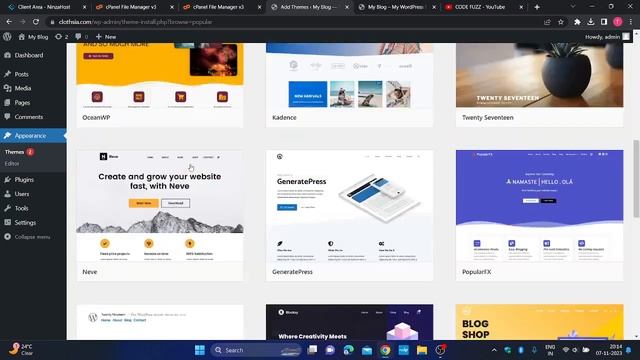Screen dimensions: 640x360
Task: Toggle the browser side panel
Action: tap(604, 22)
